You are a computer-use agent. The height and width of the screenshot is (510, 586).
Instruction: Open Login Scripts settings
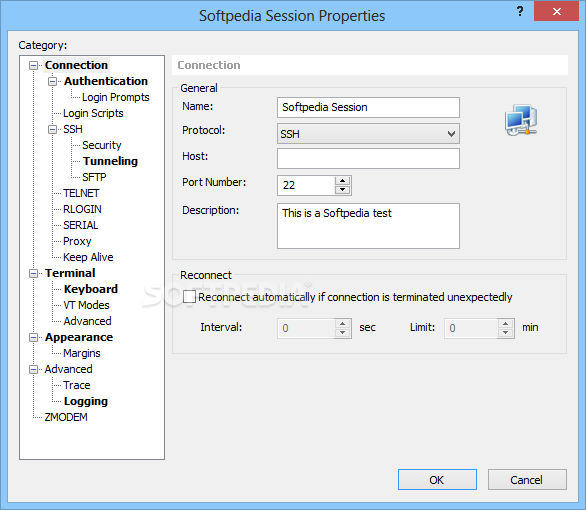pyautogui.click(x=93, y=113)
